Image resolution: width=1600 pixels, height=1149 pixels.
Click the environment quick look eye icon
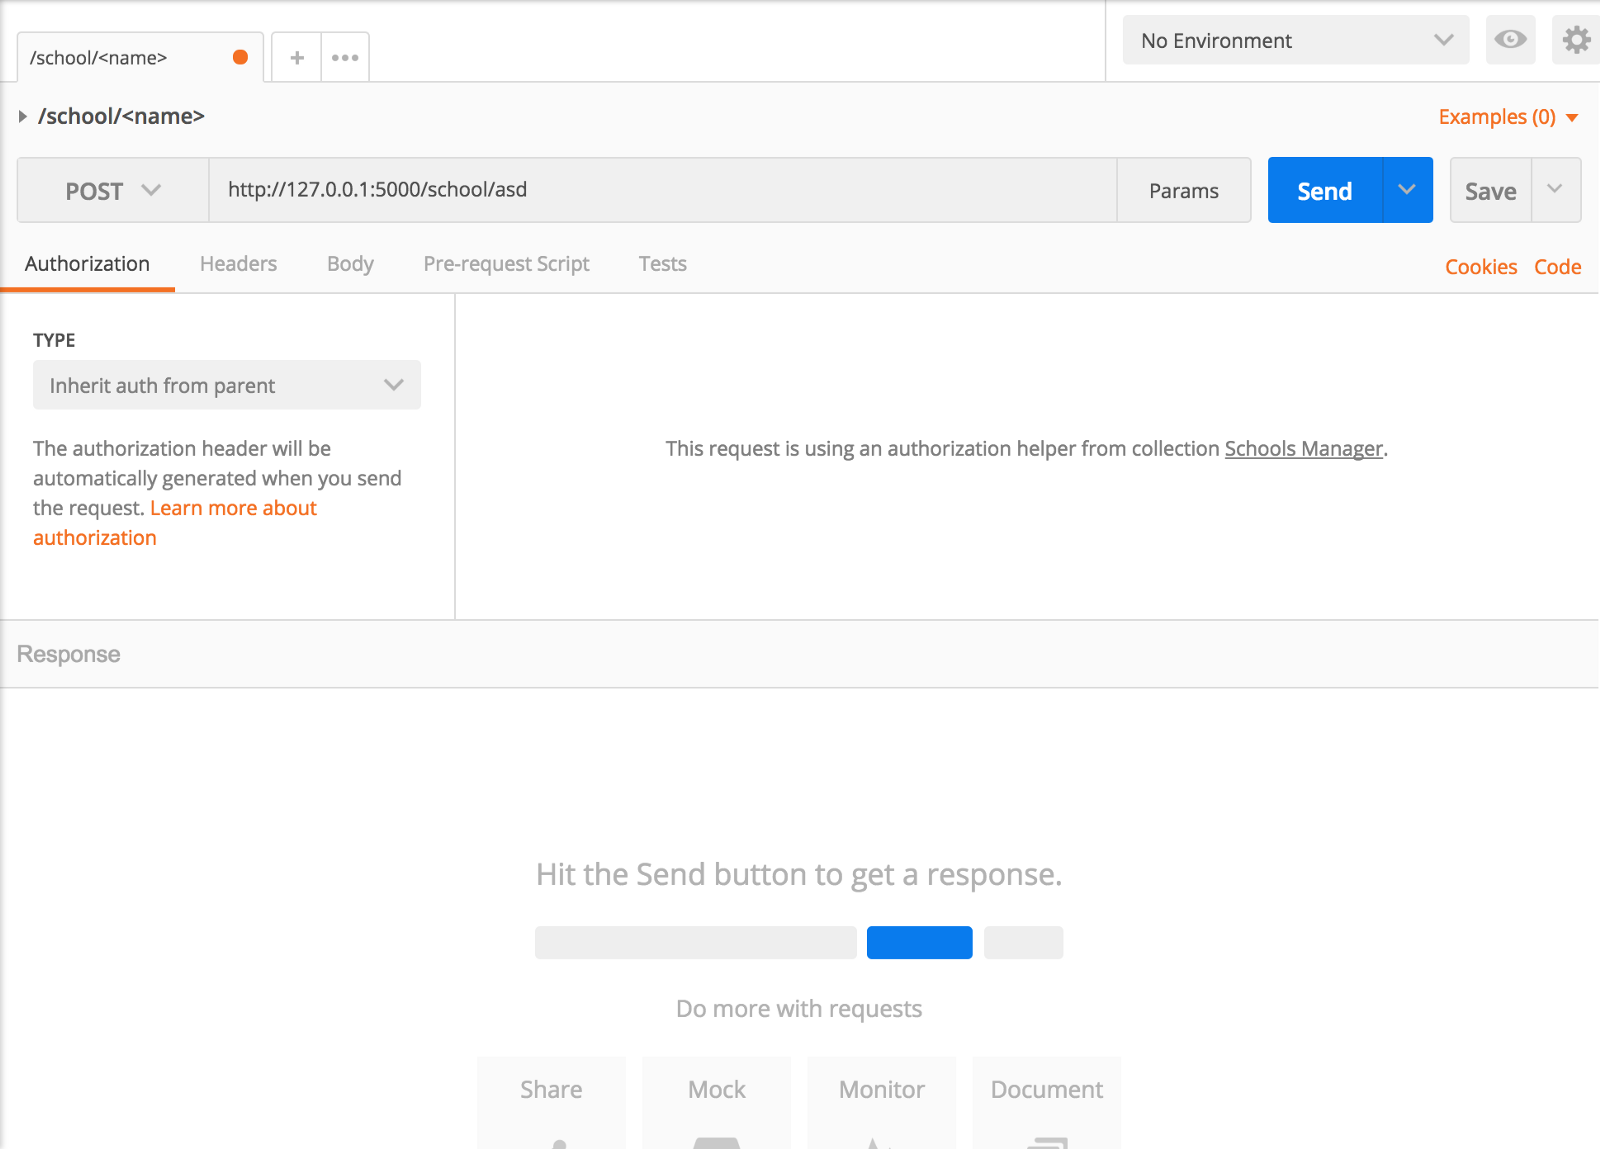coord(1510,40)
